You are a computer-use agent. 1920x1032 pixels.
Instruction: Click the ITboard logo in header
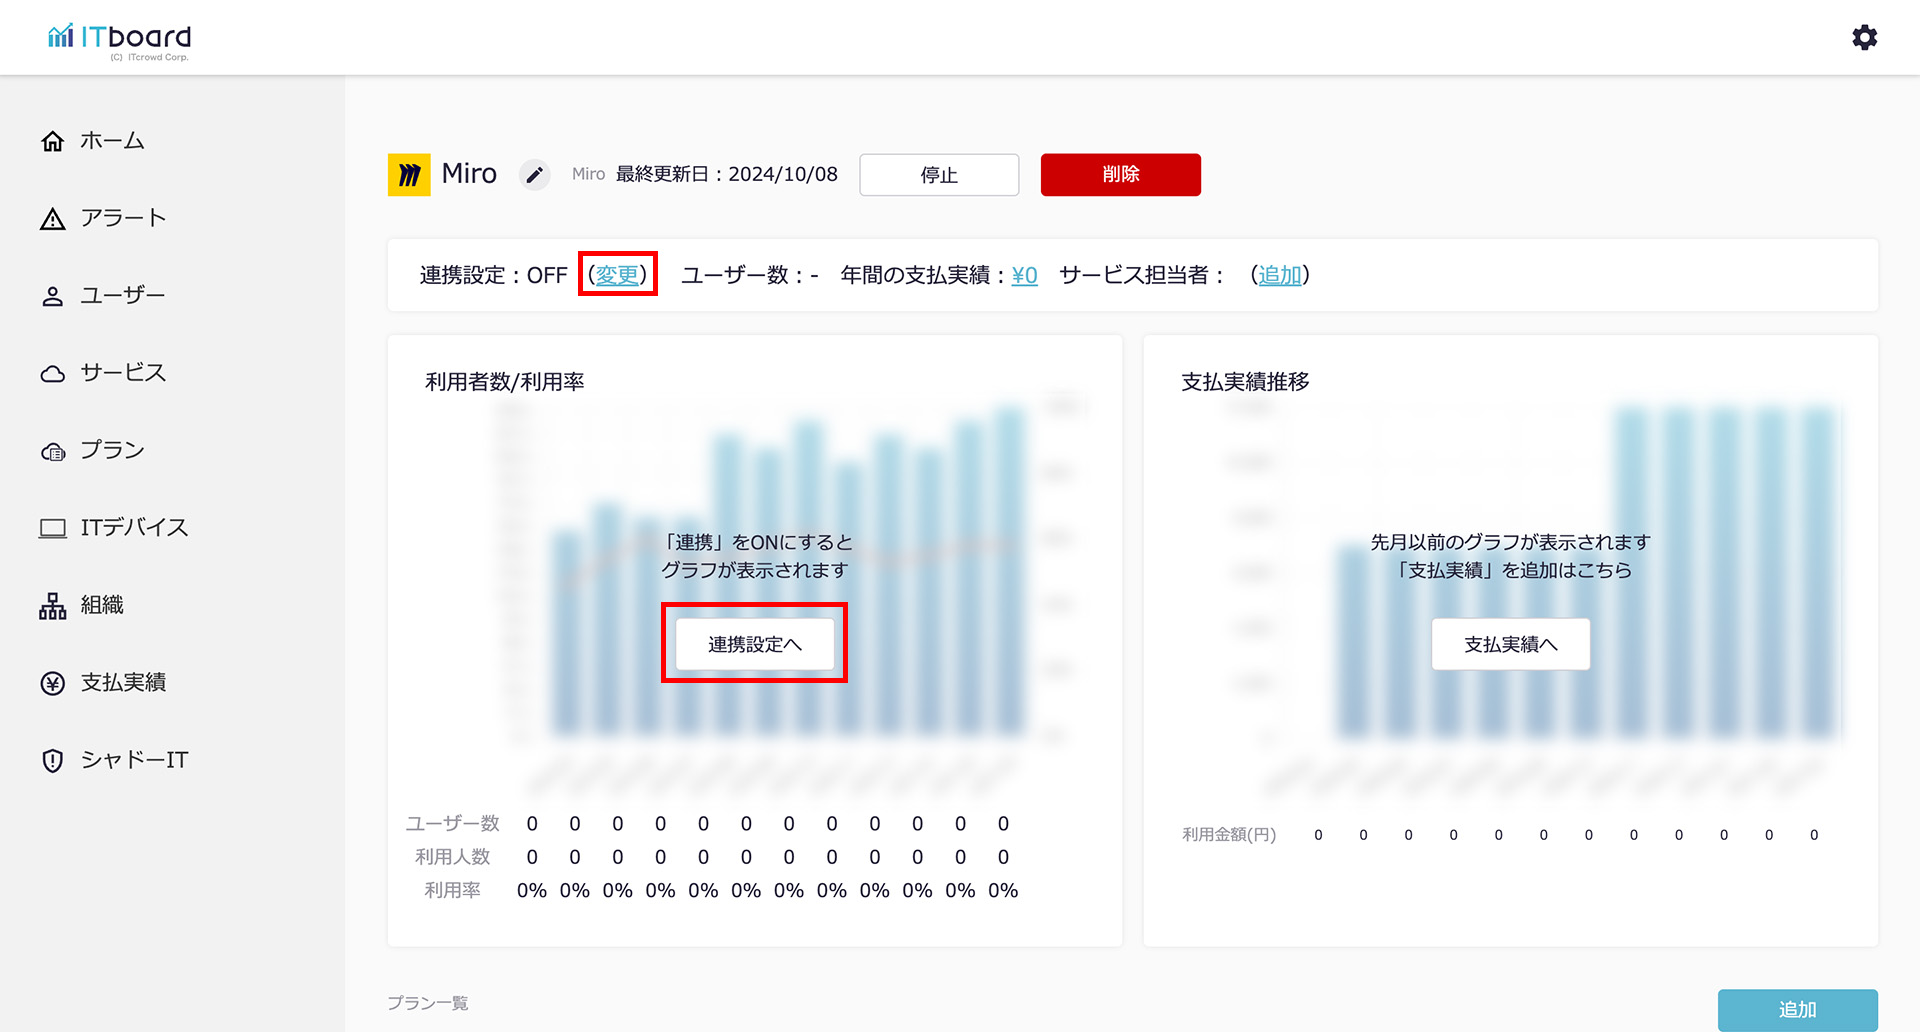click(x=119, y=39)
